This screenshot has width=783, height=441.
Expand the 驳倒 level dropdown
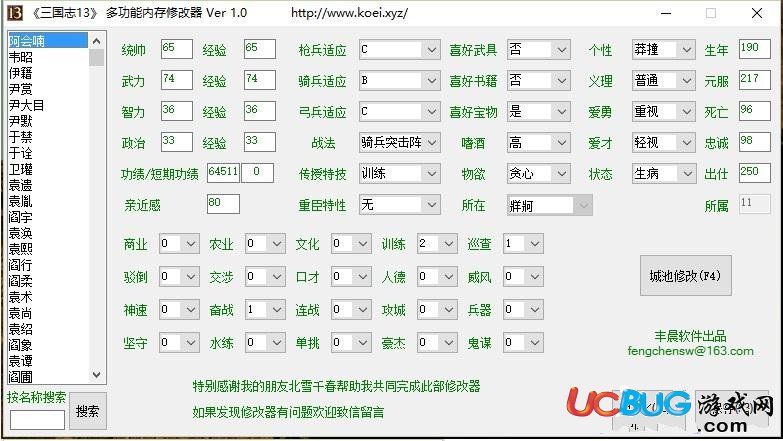point(179,276)
